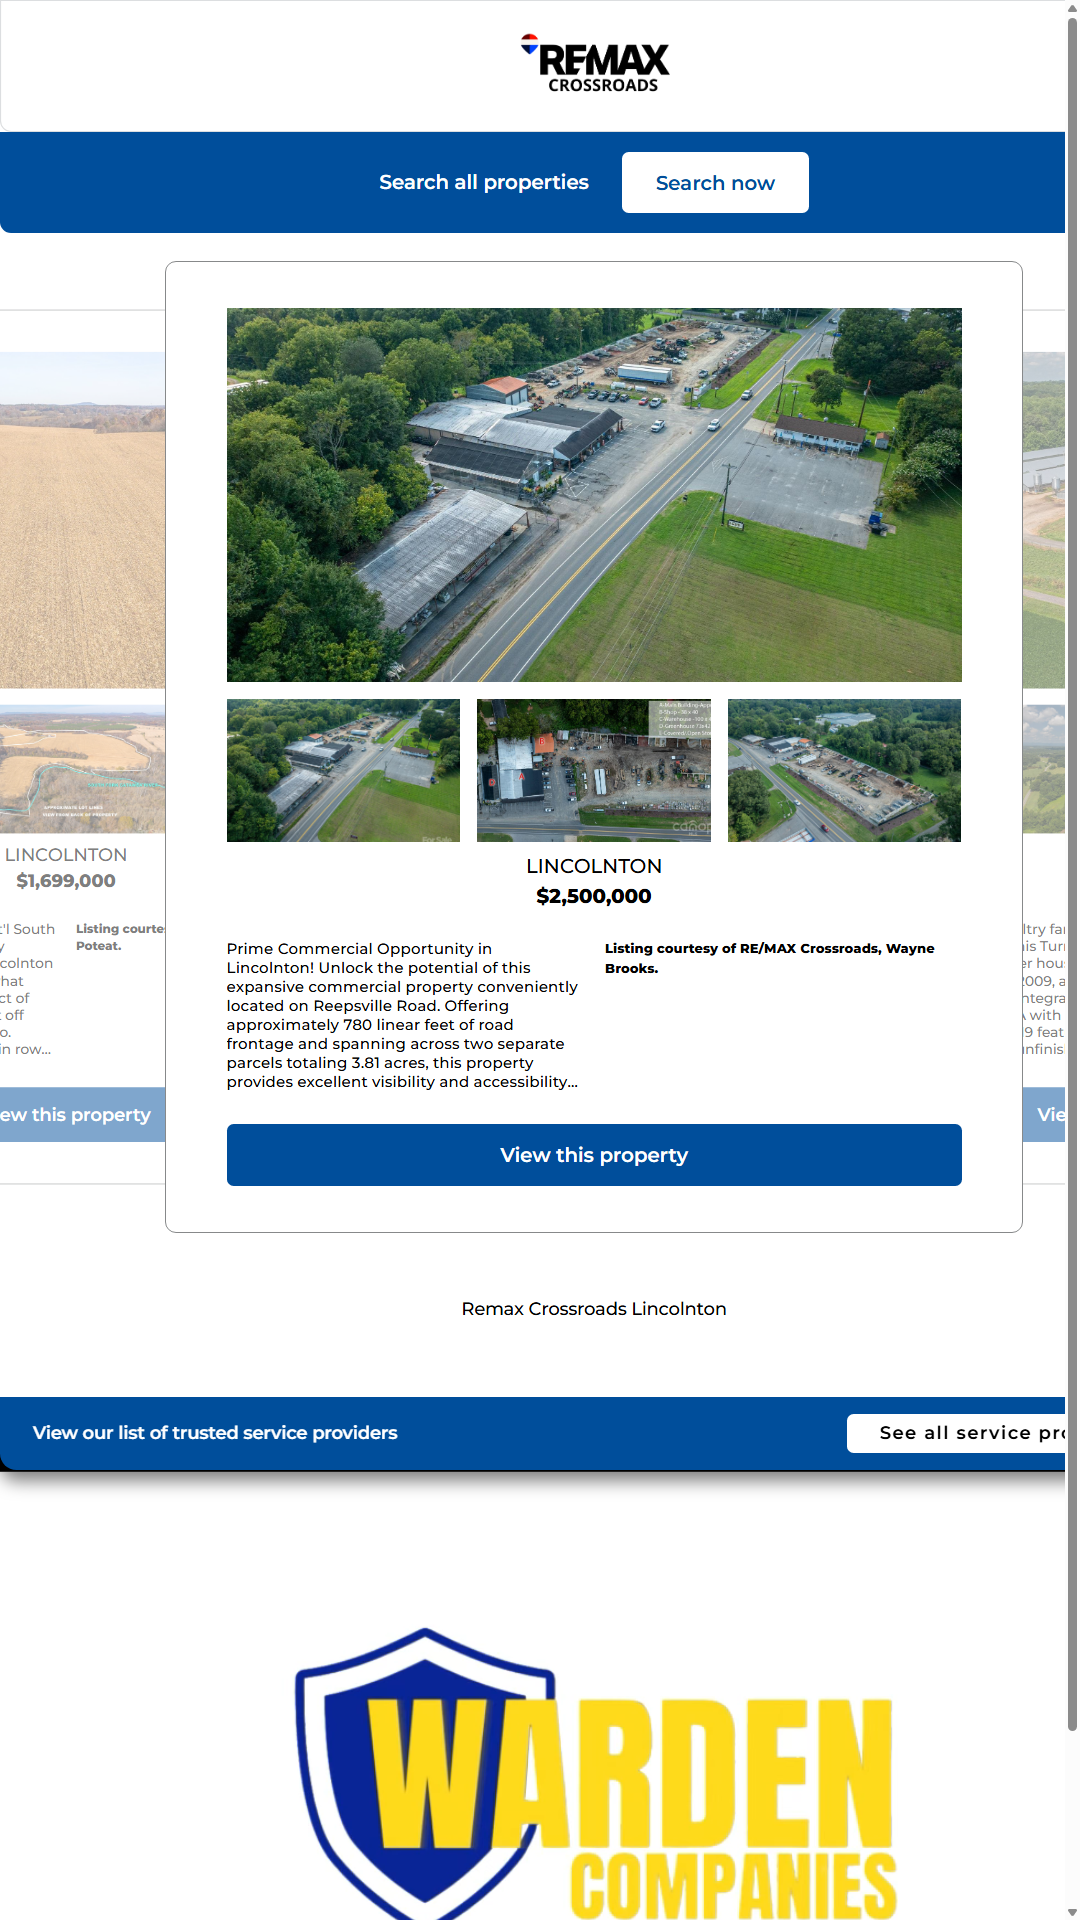Click View this property for $2,500,000 listing
Screen dimensions: 1080x1920
coord(594,1155)
